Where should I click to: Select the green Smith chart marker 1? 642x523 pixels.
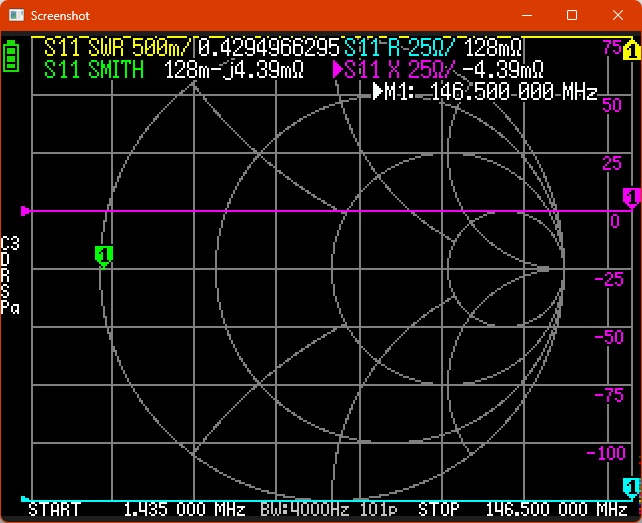pyautogui.click(x=103, y=256)
